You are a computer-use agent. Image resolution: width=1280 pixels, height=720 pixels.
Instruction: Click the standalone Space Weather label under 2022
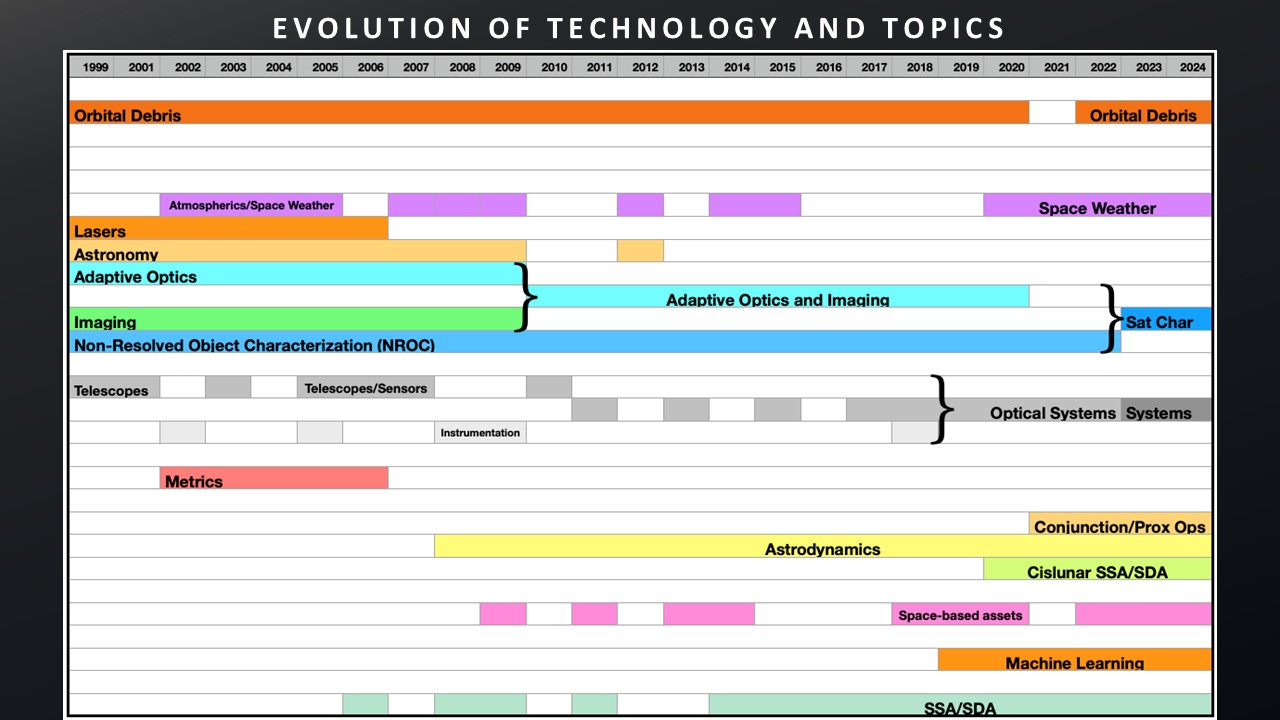coord(1097,208)
